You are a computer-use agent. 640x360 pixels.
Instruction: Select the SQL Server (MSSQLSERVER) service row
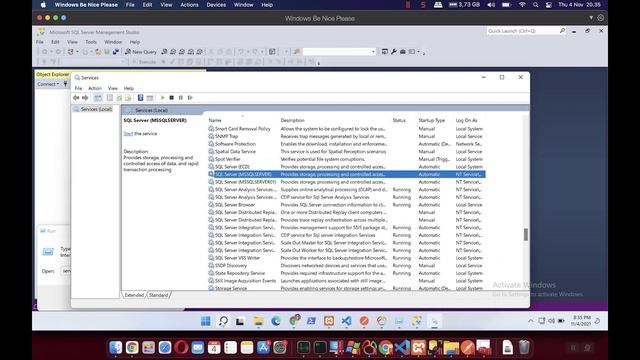click(x=346, y=174)
